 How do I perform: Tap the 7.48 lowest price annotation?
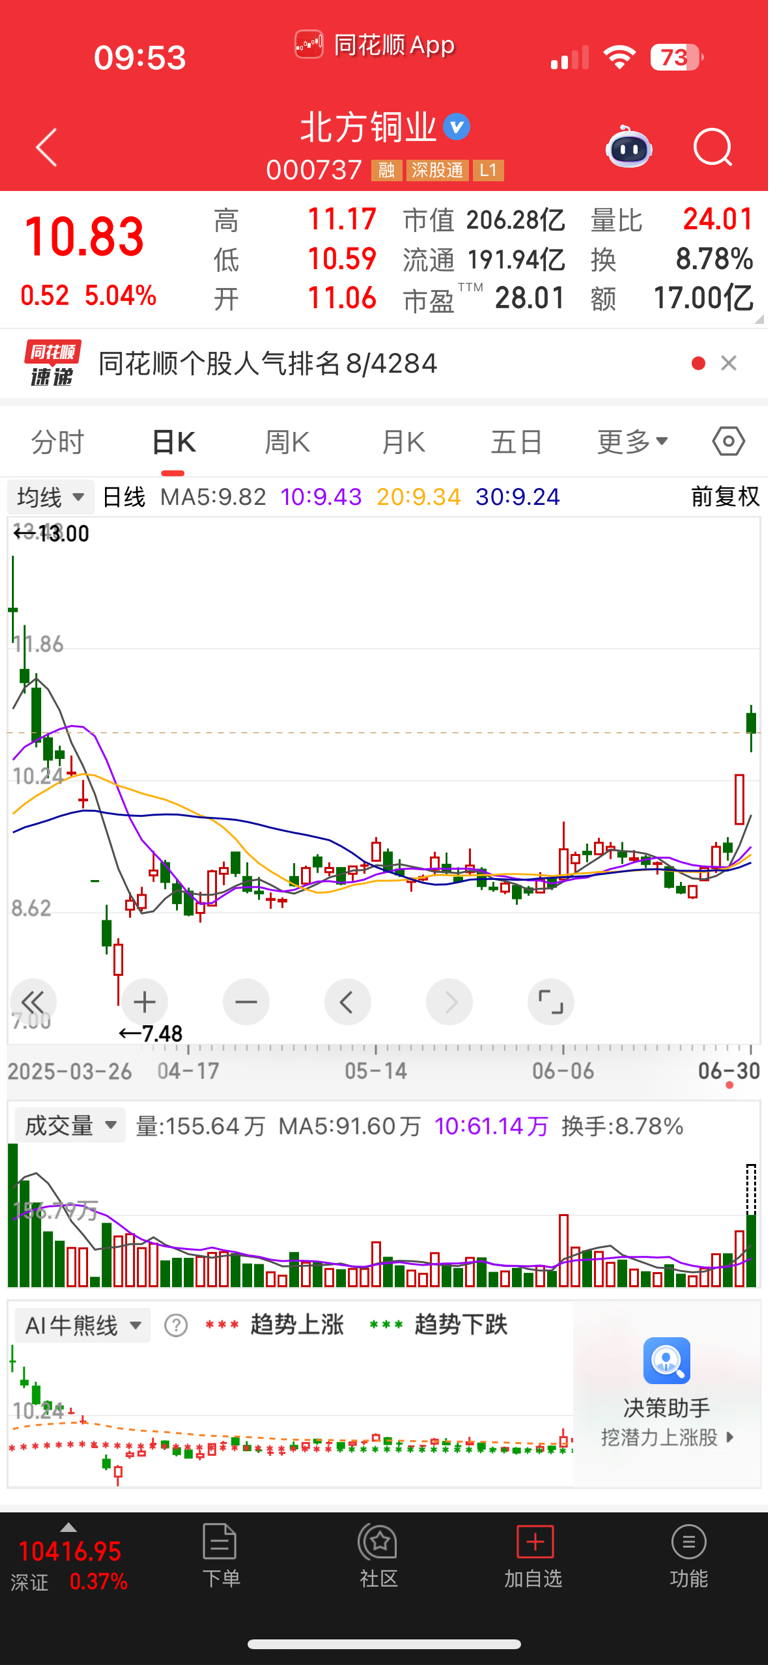click(x=151, y=1034)
